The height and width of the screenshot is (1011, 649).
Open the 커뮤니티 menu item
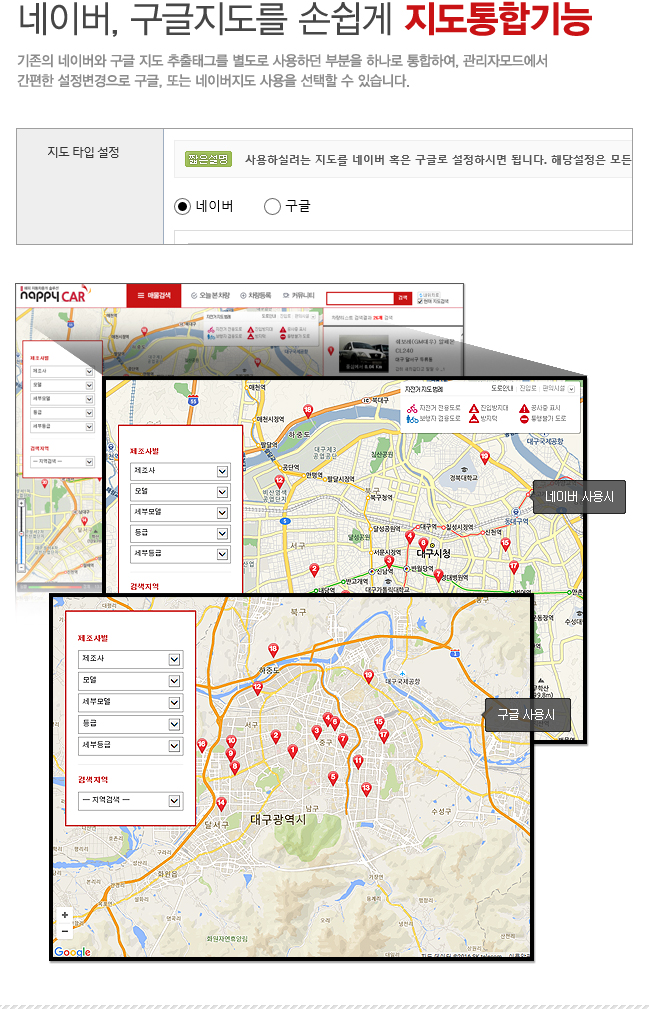[299, 295]
